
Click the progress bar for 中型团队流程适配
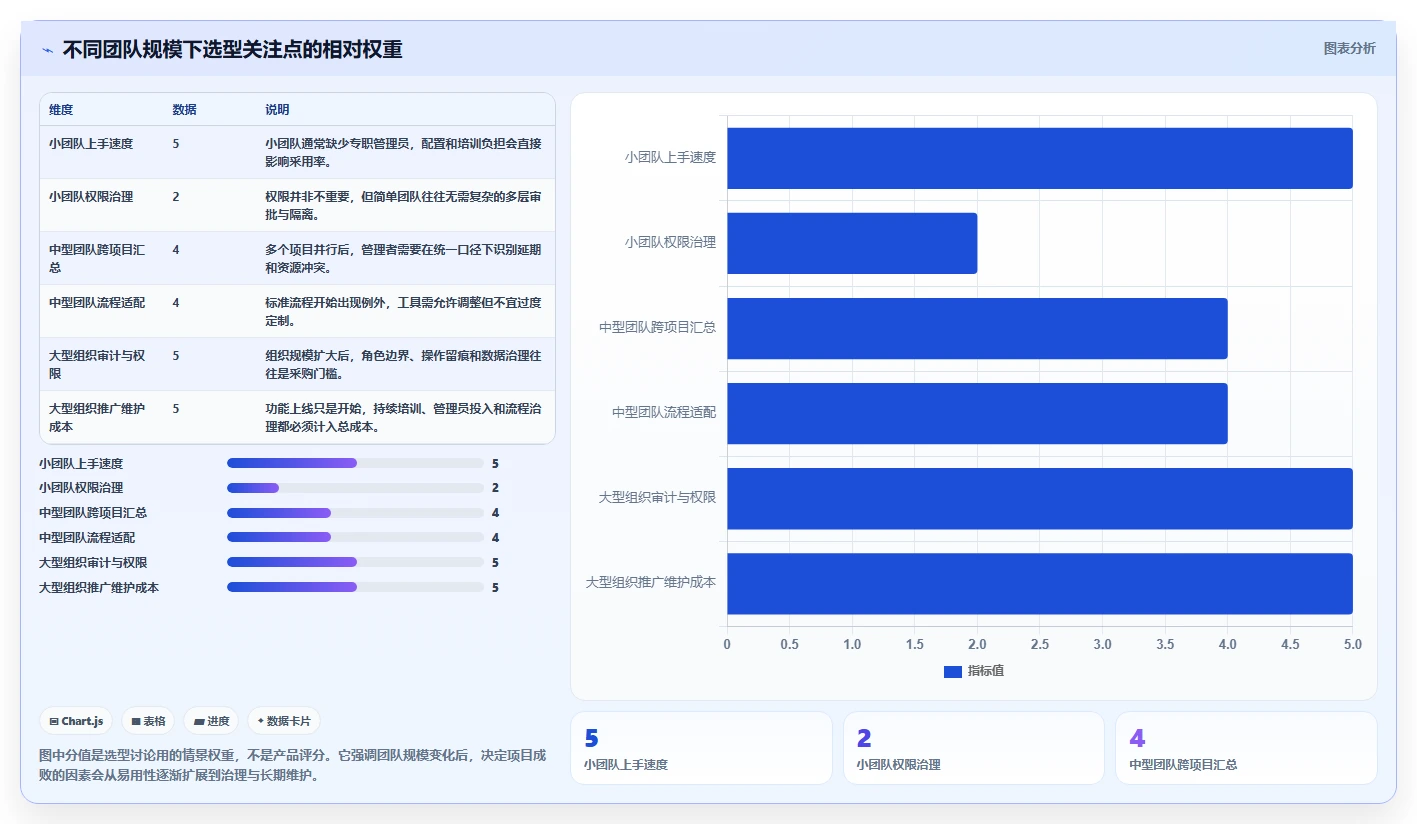click(x=355, y=537)
